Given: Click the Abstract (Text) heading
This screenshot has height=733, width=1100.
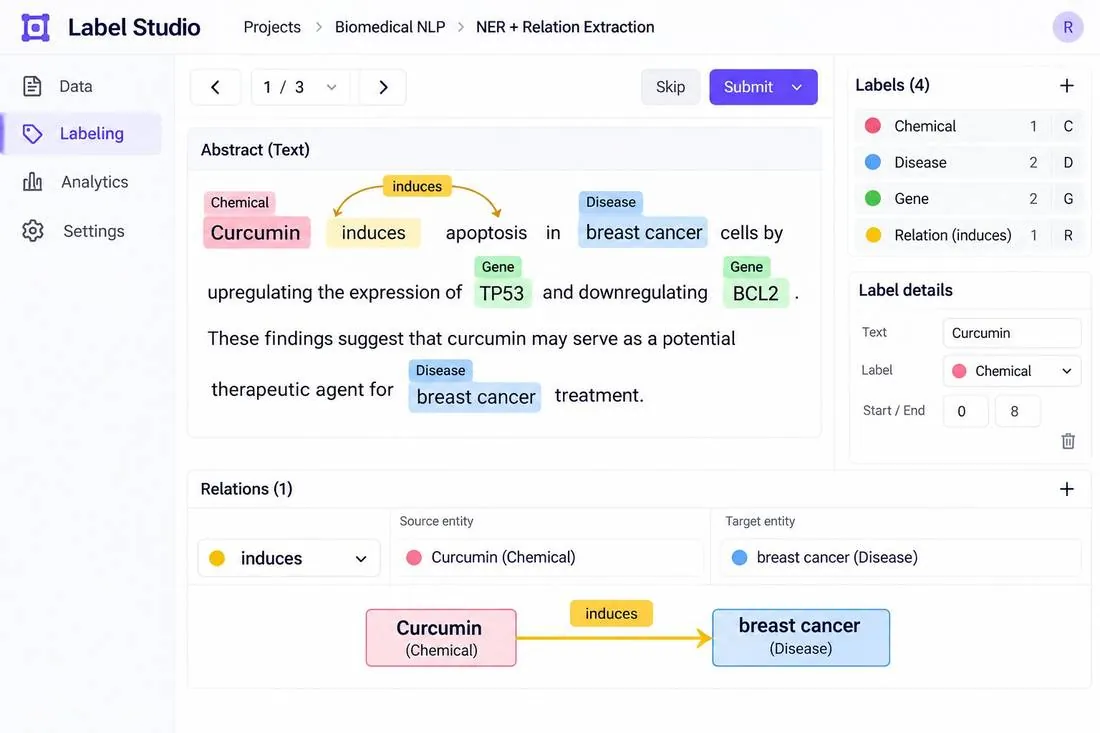Looking at the screenshot, I should pyautogui.click(x=255, y=149).
